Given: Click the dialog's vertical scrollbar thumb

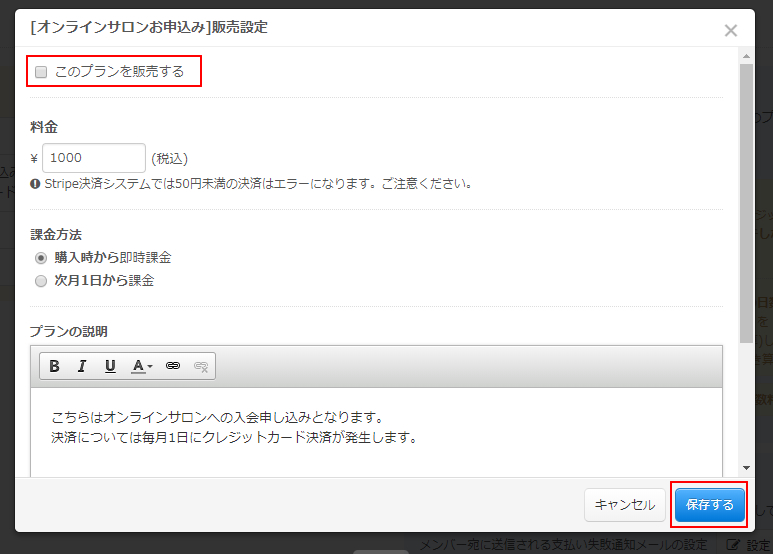Looking at the screenshot, I should click(x=746, y=200).
